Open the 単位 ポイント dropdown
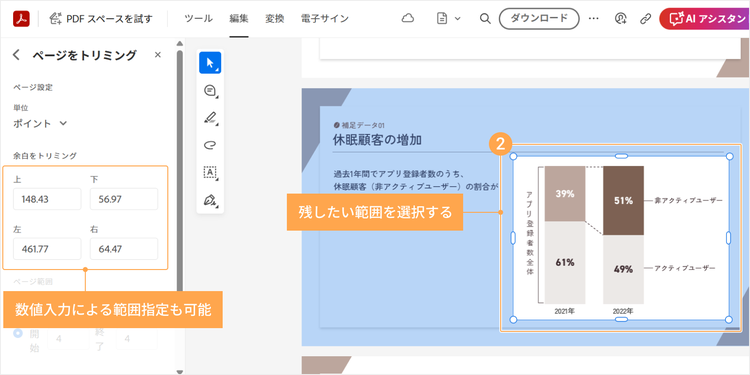750x375 pixels. tap(40, 123)
